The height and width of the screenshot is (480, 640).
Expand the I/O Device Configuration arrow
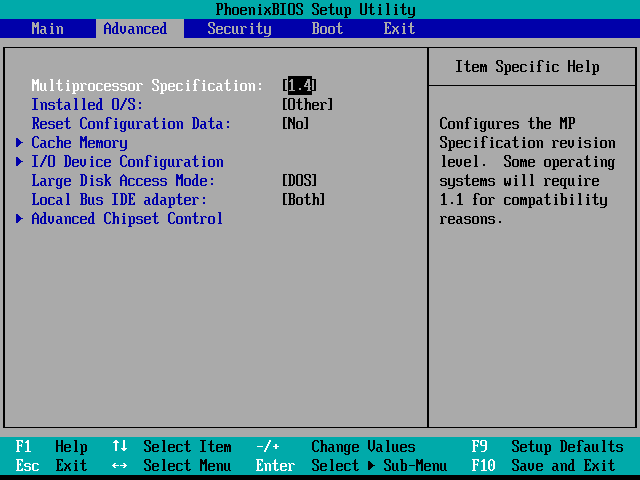point(19,162)
